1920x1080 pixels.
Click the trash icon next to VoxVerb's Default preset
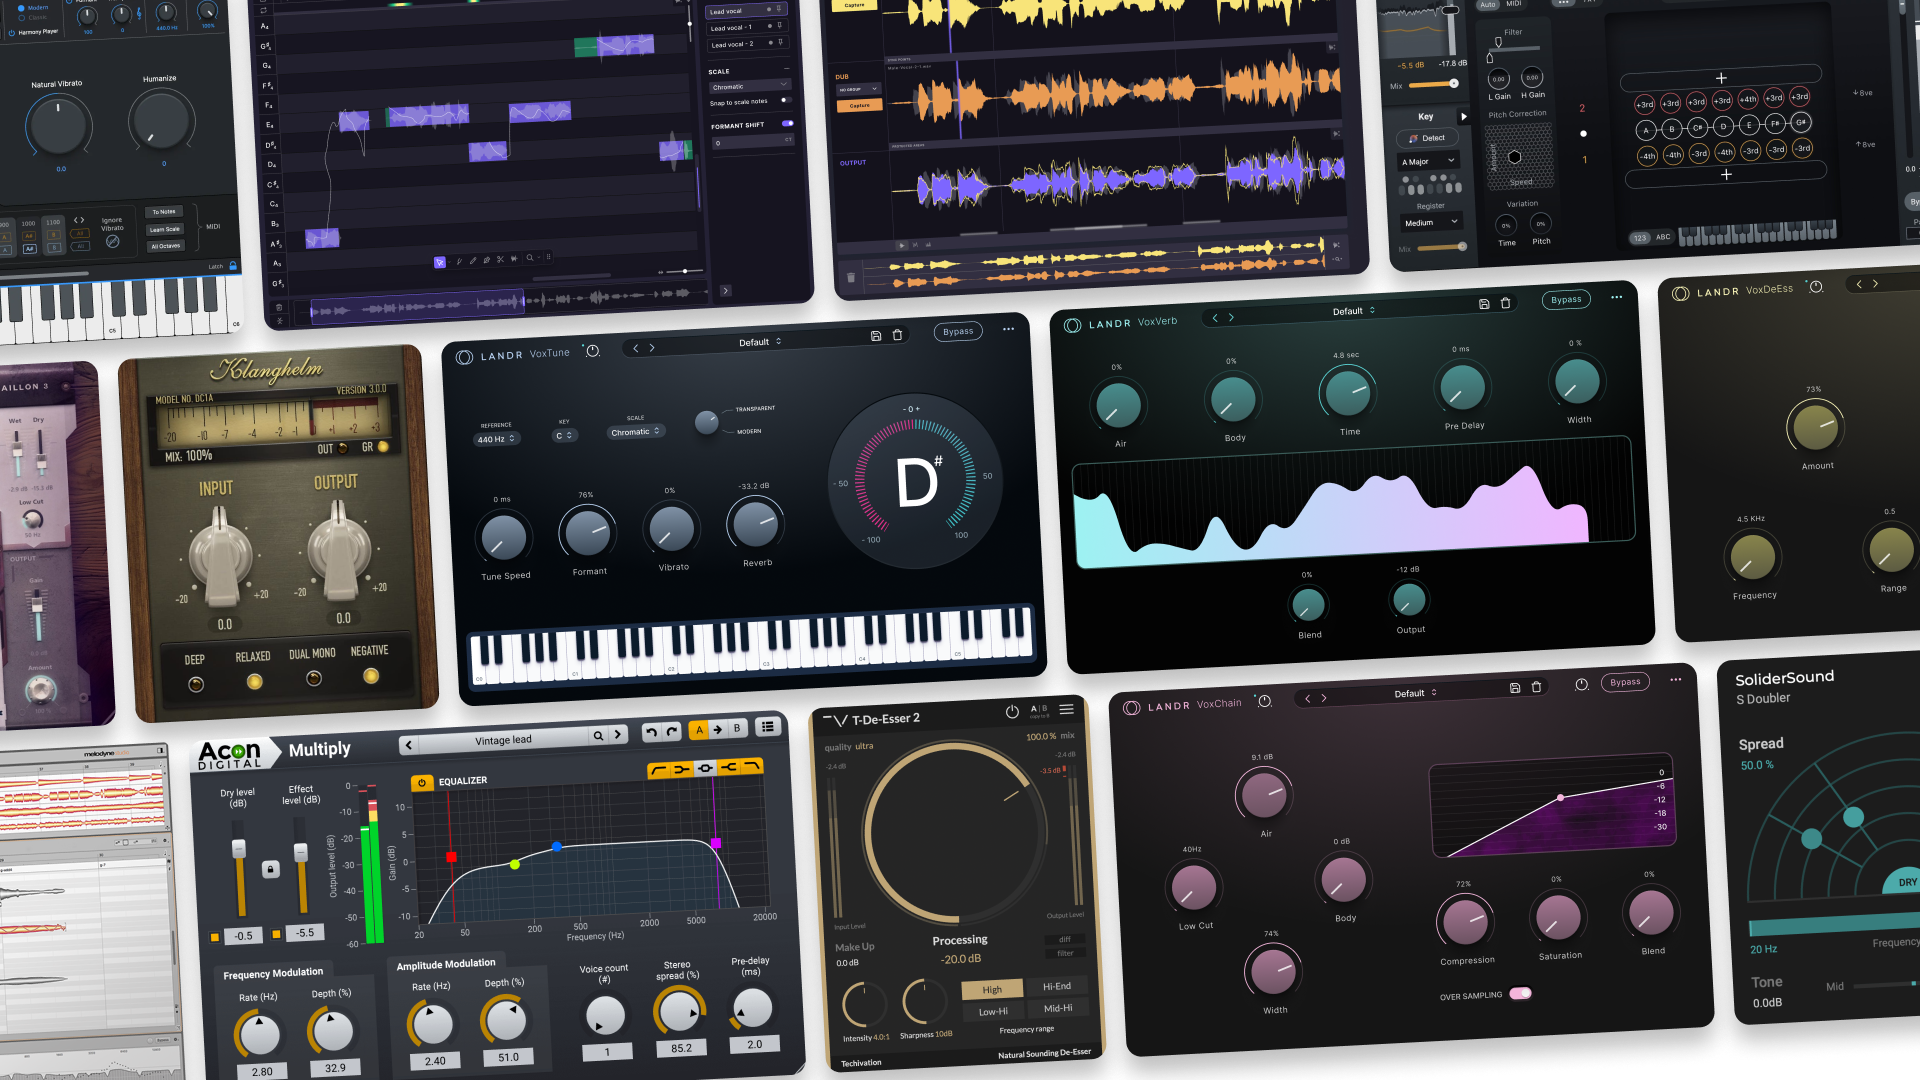click(1505, 303)
